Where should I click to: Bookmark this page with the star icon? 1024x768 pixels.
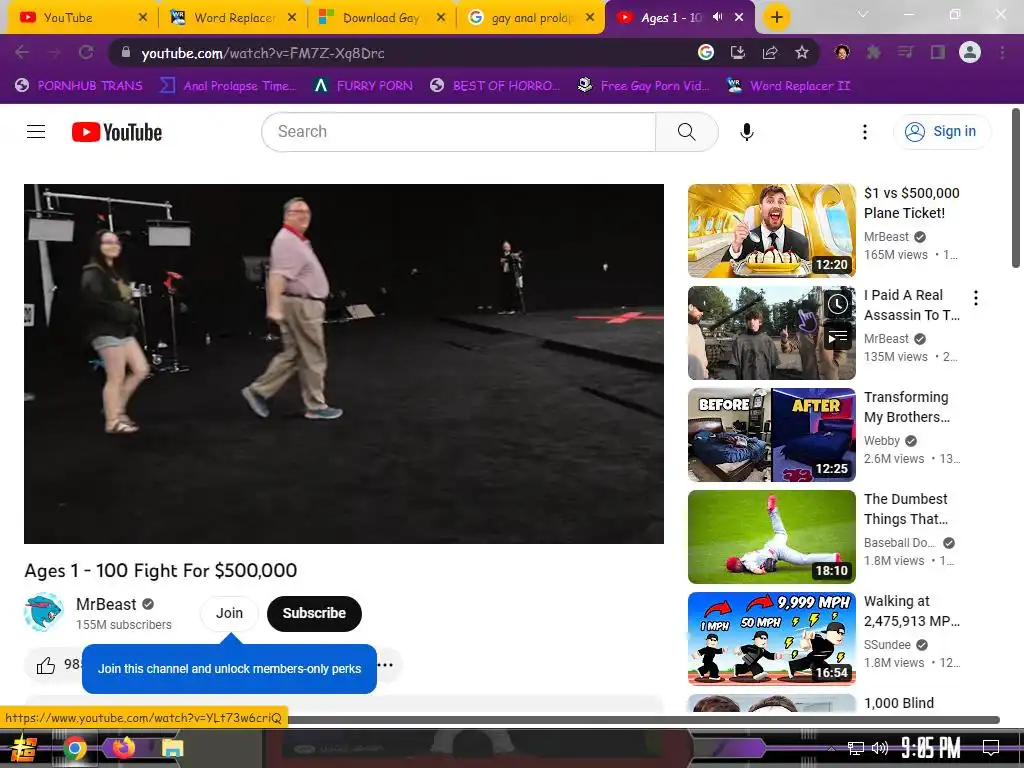point(802,52)
